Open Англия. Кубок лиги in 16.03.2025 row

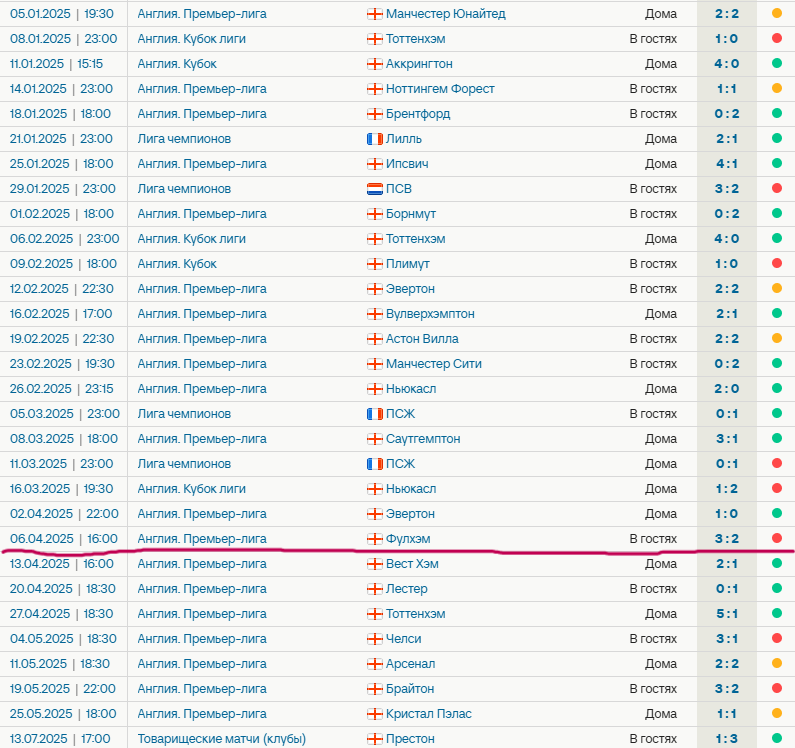pos(191,489)
